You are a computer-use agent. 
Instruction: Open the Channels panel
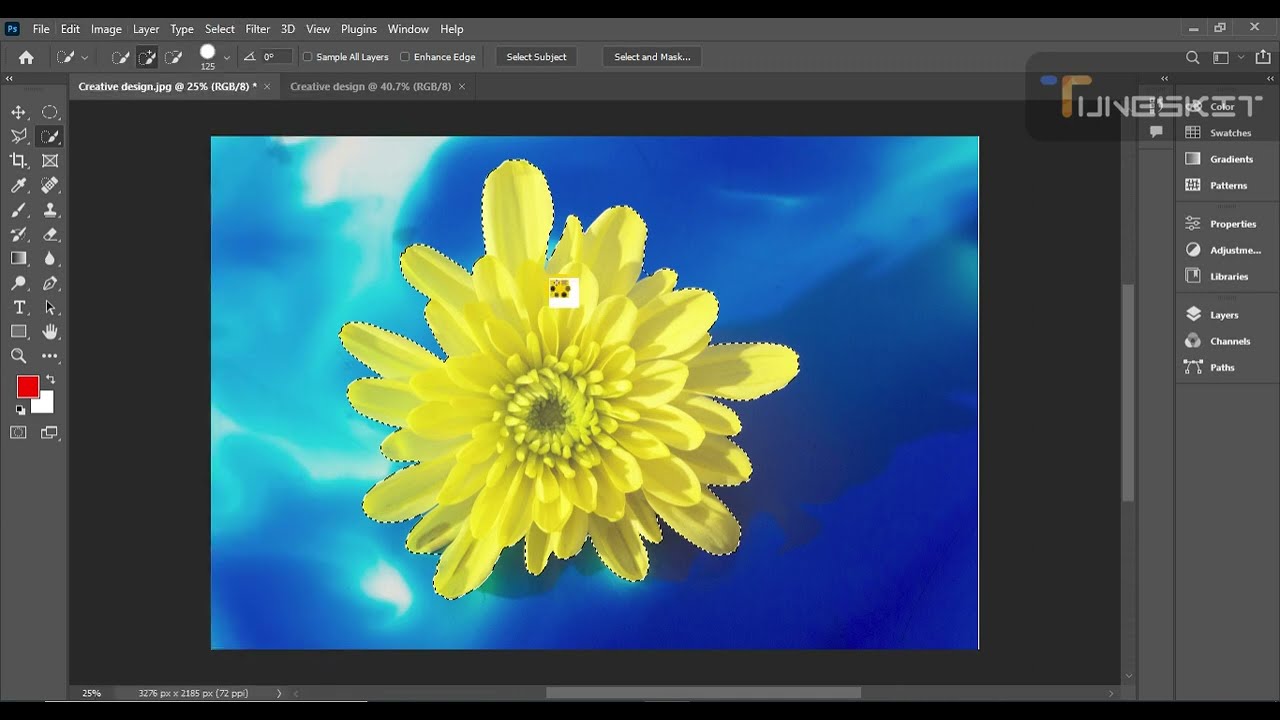(1218, 341)
